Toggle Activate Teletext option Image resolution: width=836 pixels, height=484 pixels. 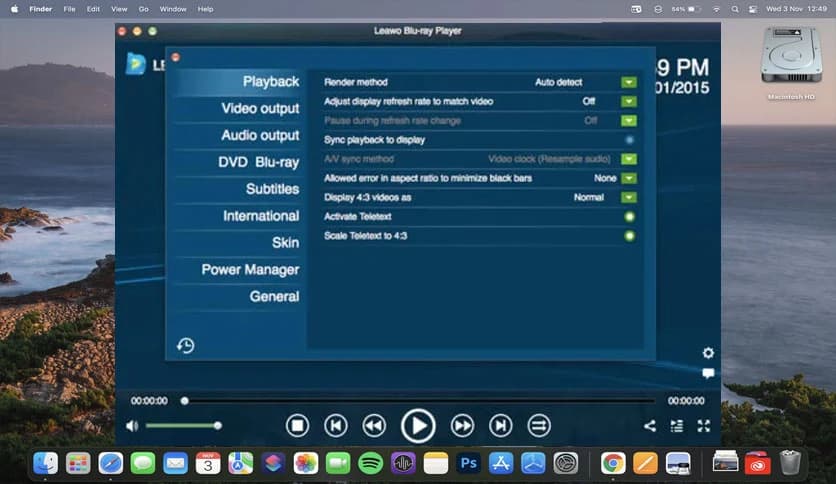coord(629,216)
